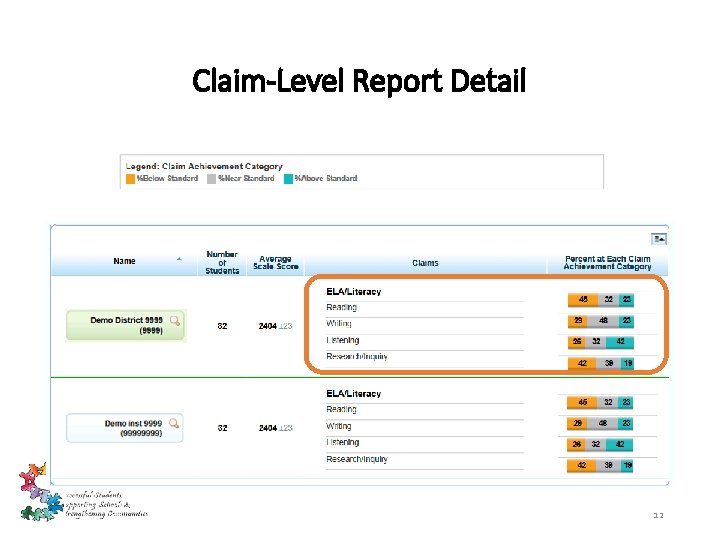Click Demo District's Research/Inquiry claim row
Screen dimensions: 720x540
point(425,357)
